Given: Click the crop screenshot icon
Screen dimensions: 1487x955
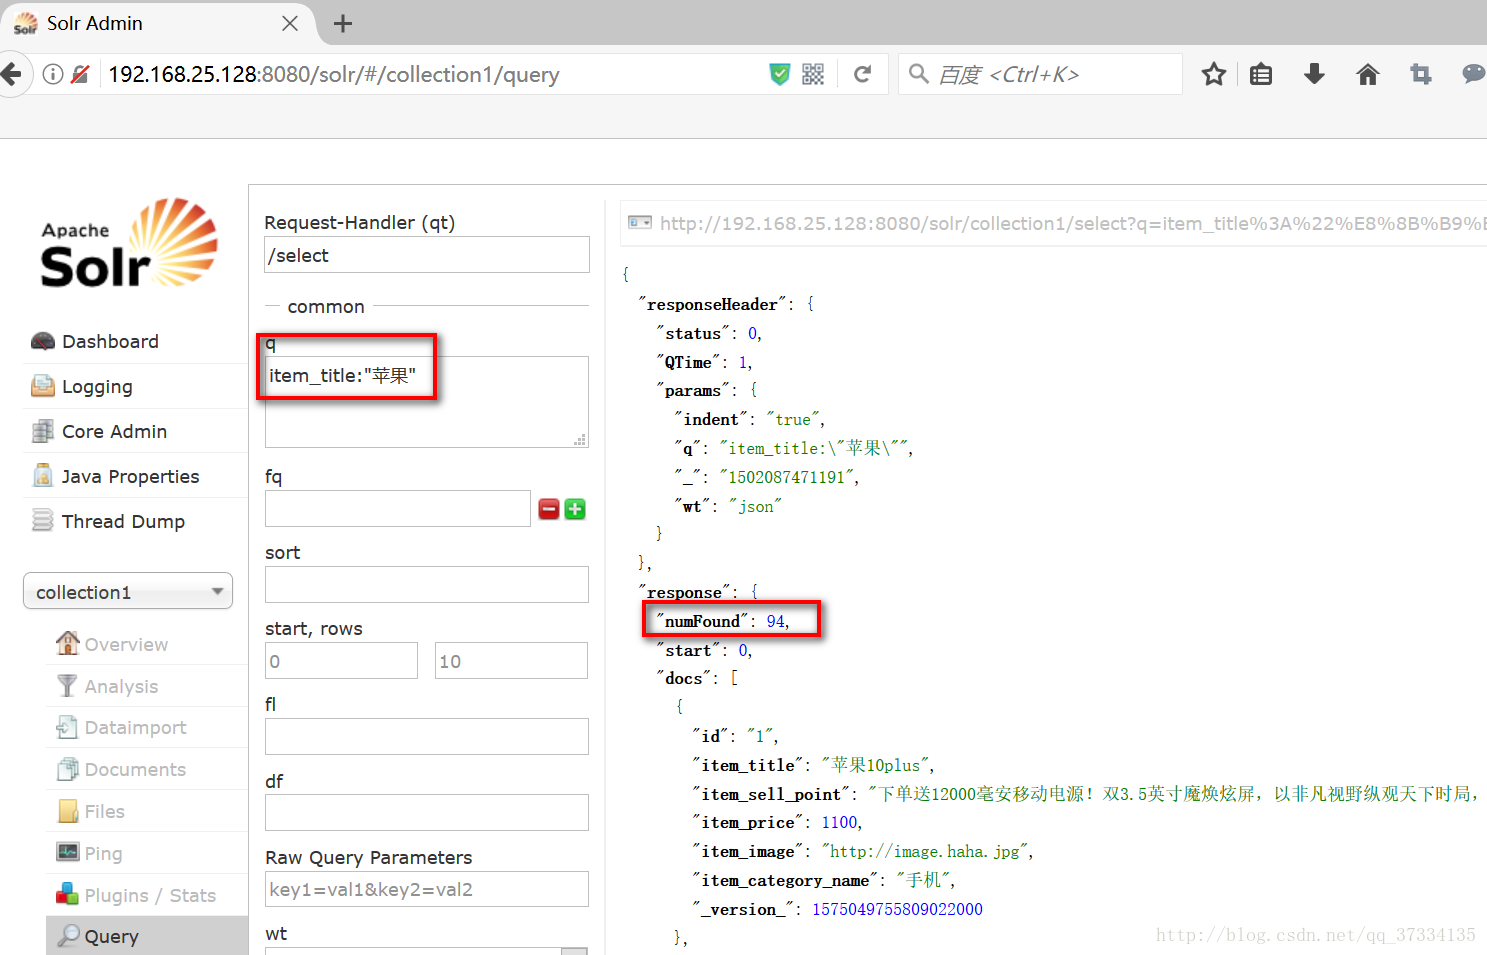Looking at the screenshot, I should (x=1421, y=74).
